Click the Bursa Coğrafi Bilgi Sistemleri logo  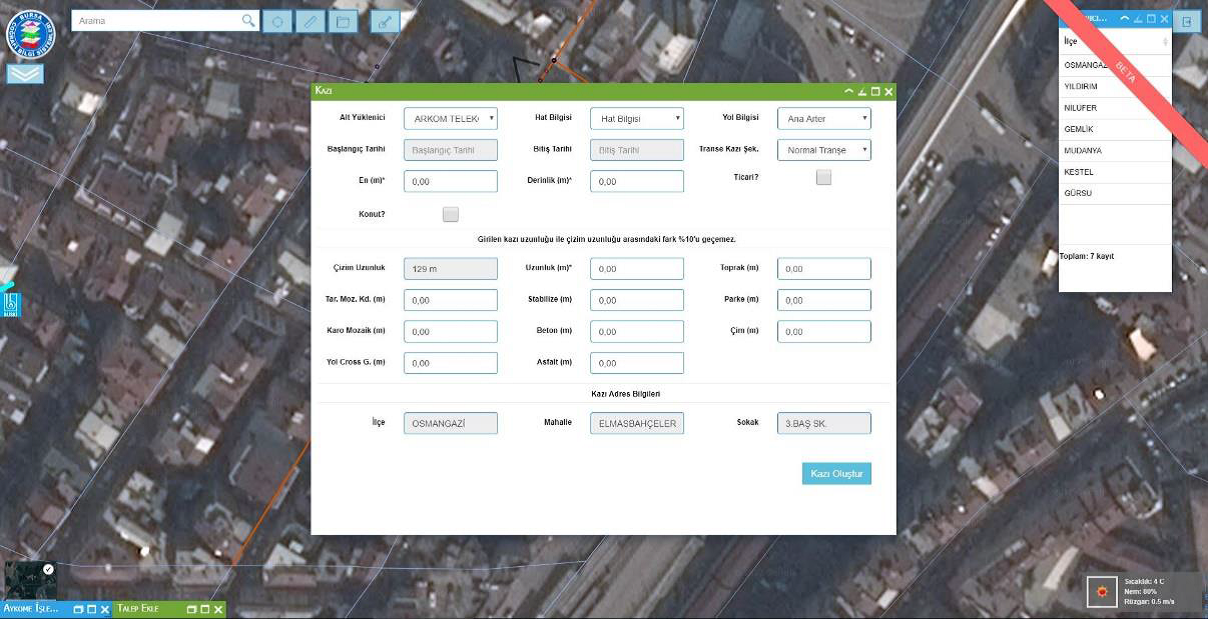click(x=31, y=32)
